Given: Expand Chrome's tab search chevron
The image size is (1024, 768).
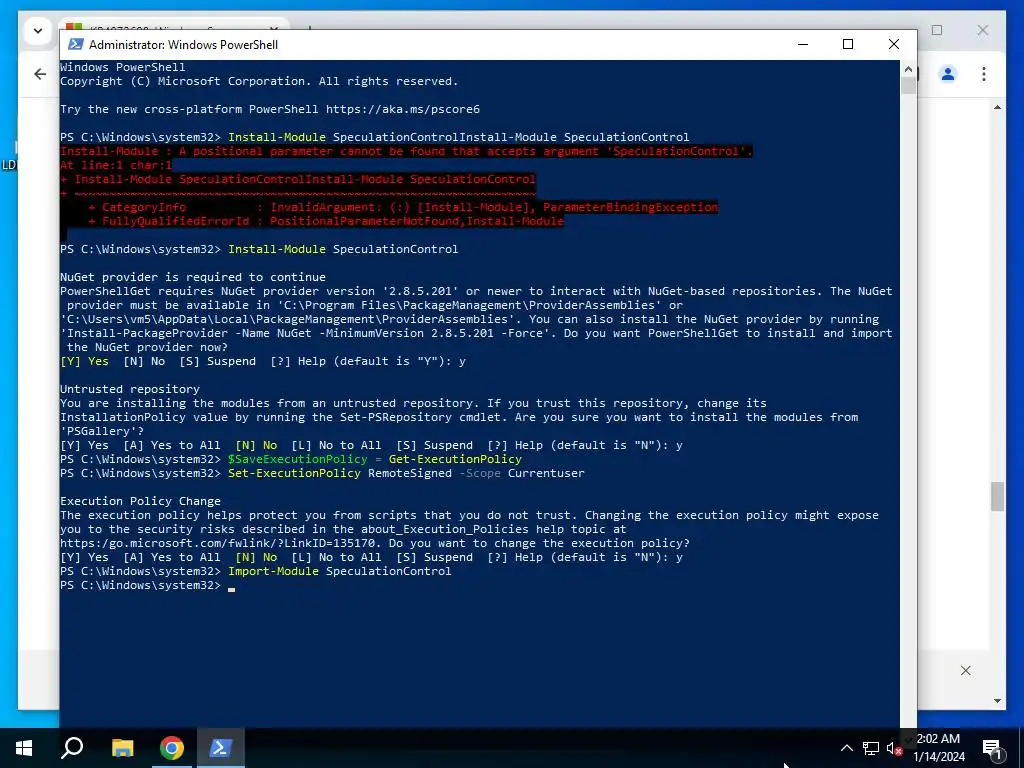Looking at the screenshot, I should point(38,31).
